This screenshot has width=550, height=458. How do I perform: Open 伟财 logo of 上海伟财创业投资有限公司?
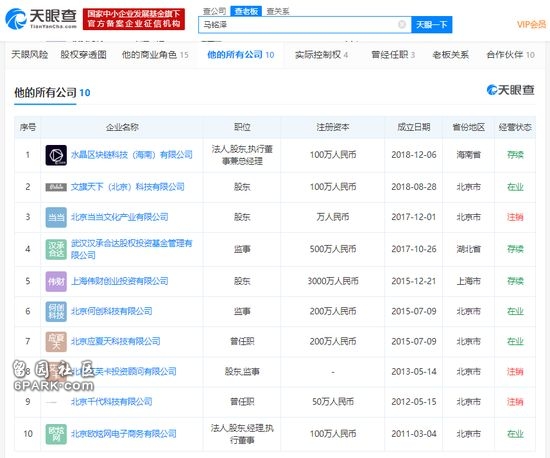[56, 281]
